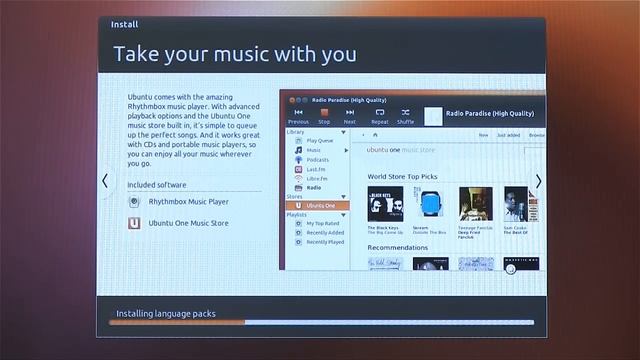Close the Rhythmbox window
640x360 pixels.
292,100
